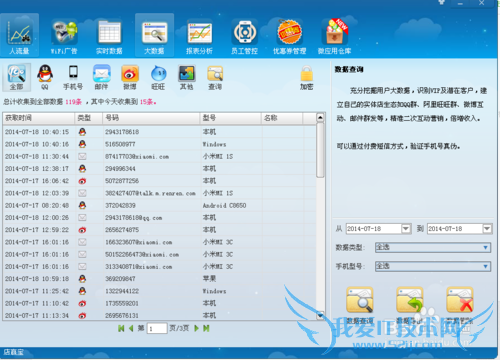
Task: Show 全部 data category
Action: coord(17,77)
